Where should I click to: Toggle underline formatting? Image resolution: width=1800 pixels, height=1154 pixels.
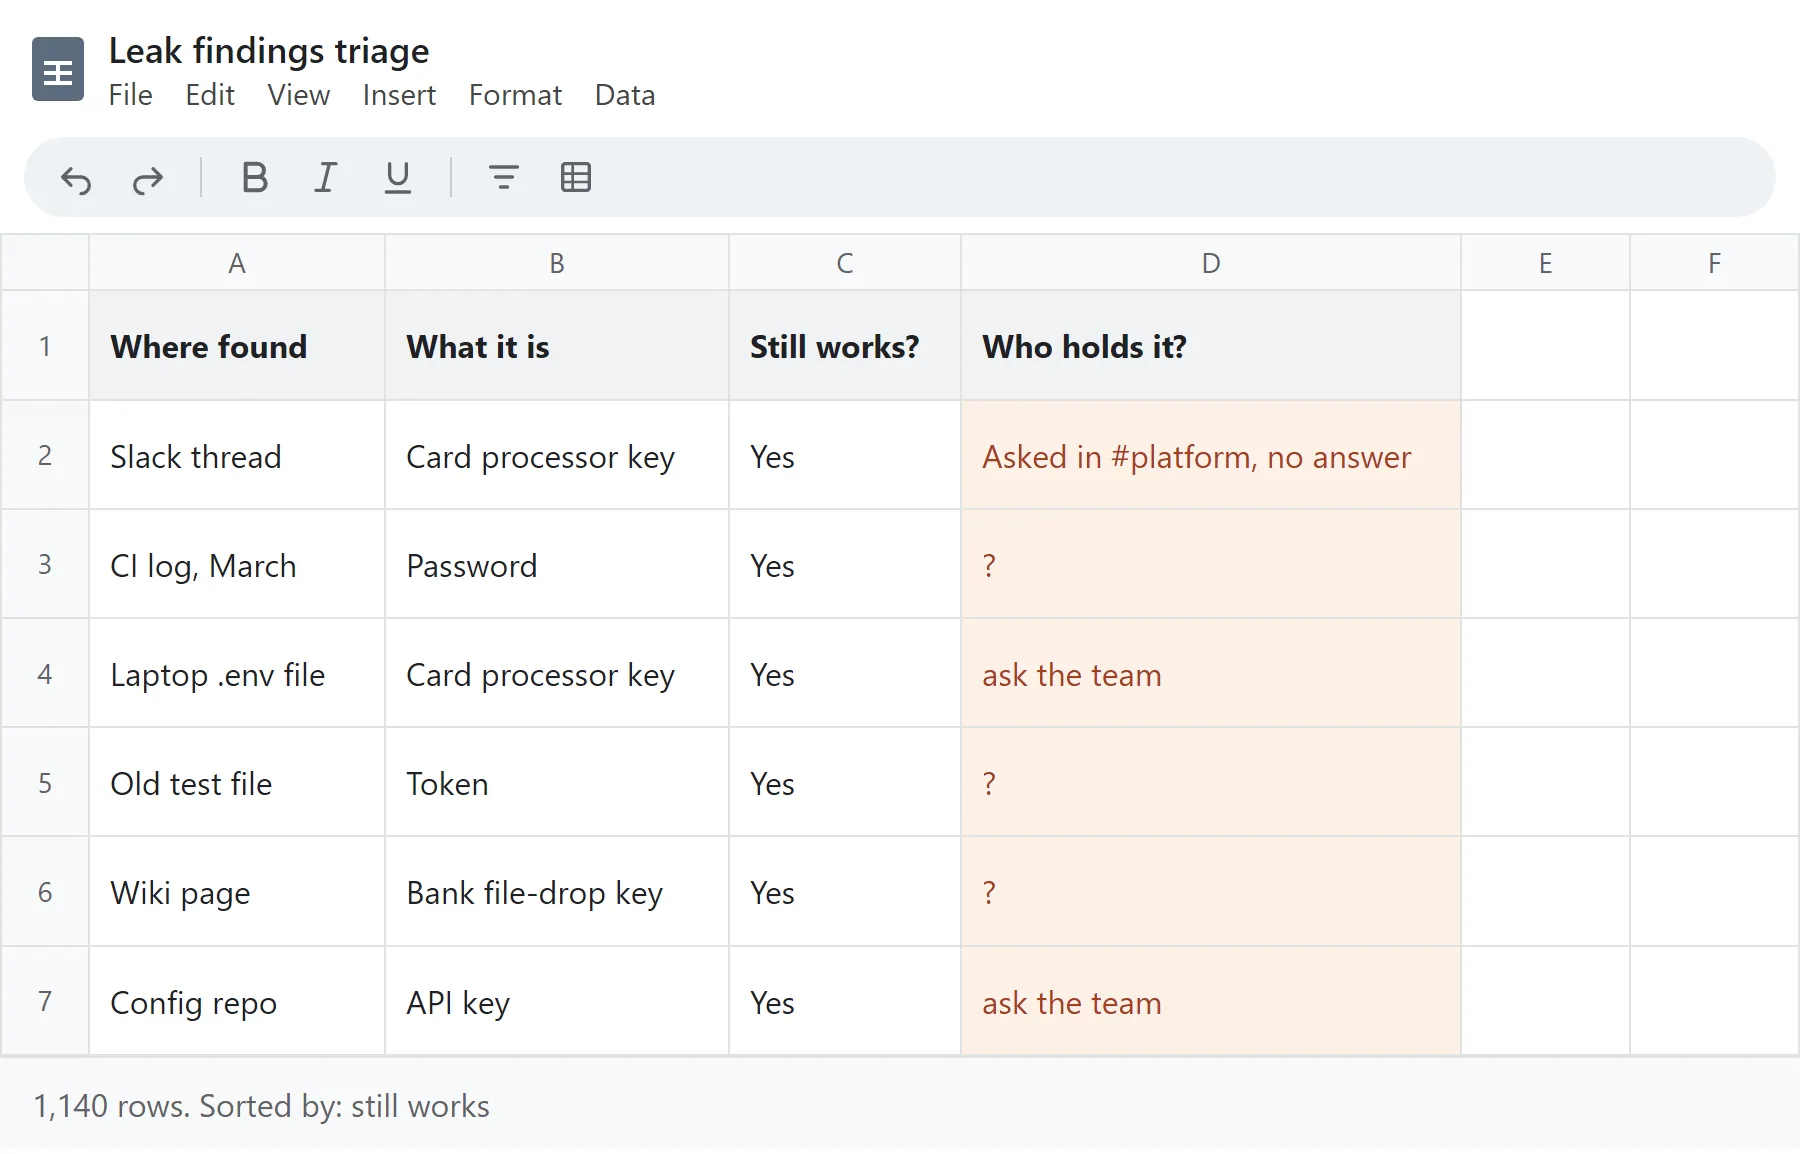click(398, 178)
